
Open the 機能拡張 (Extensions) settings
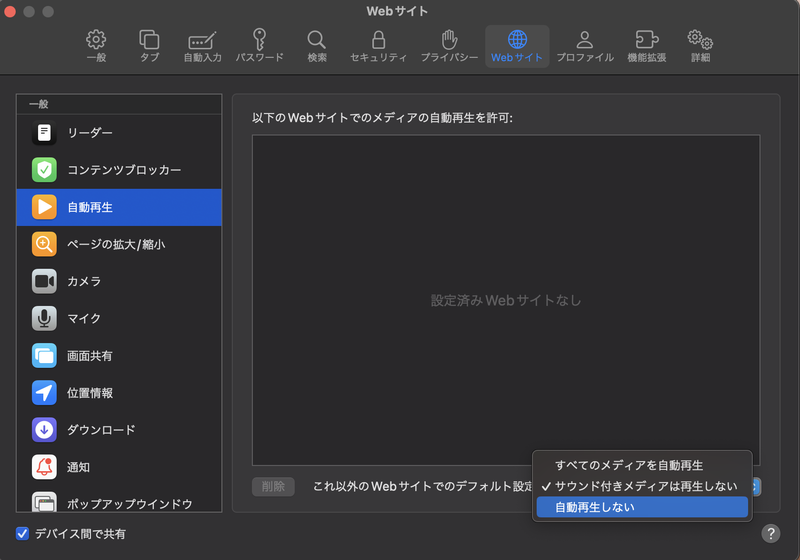coord(646,46)
